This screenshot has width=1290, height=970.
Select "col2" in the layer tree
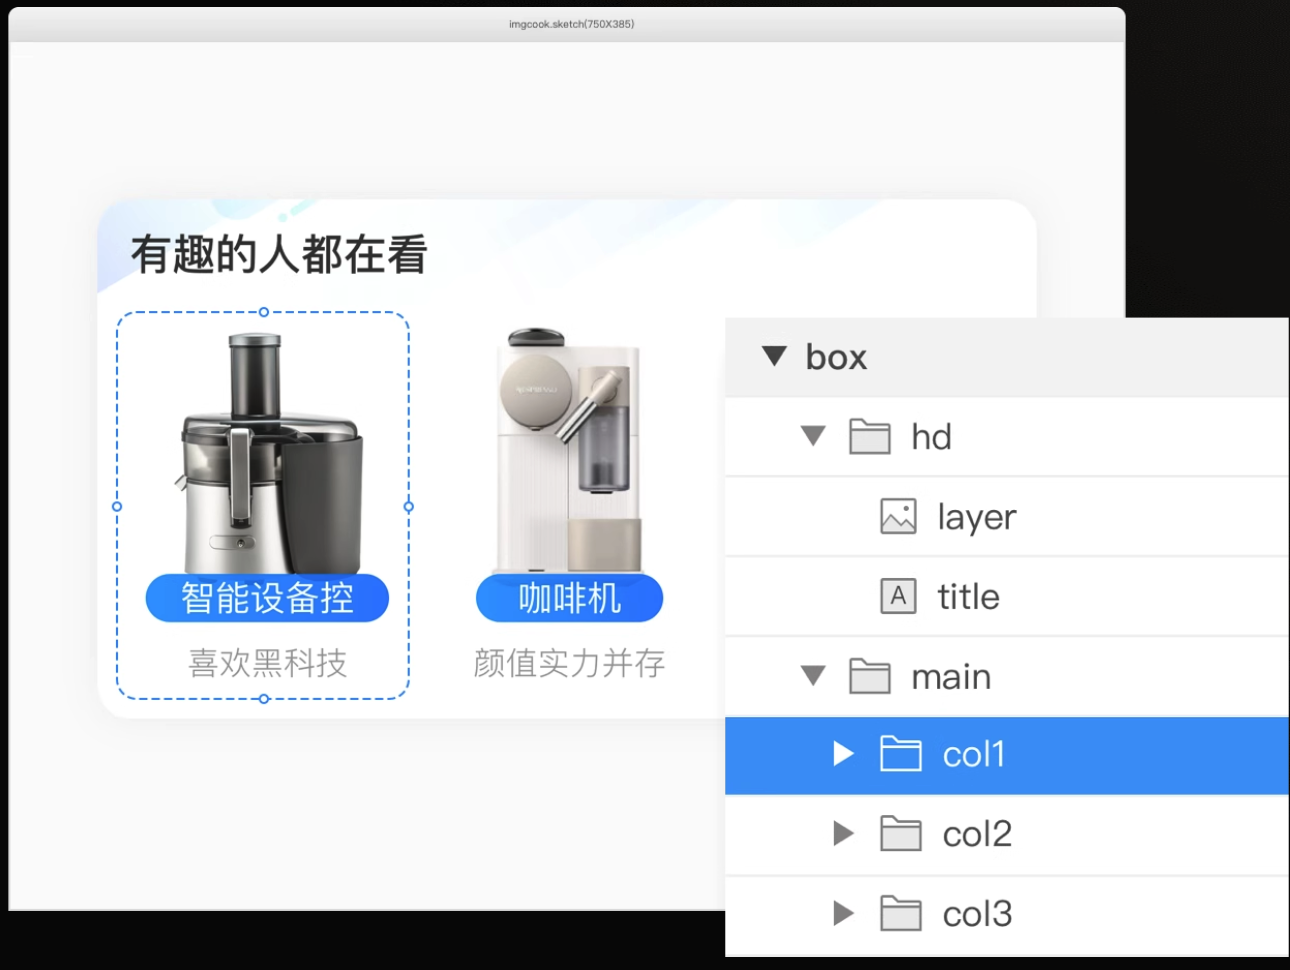[x=977, y=834]
